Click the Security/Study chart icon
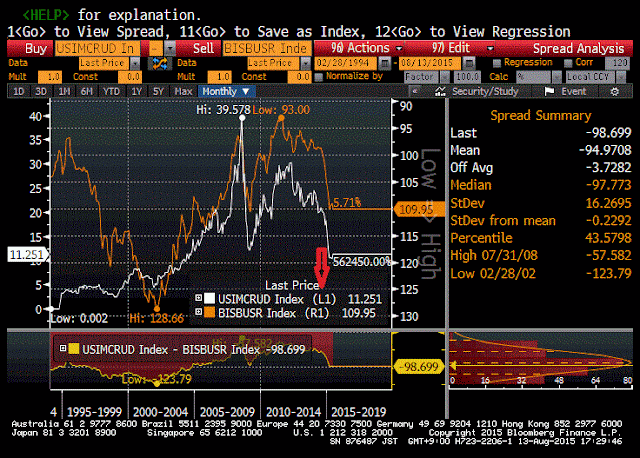The image size is (640, 458). 440,91
